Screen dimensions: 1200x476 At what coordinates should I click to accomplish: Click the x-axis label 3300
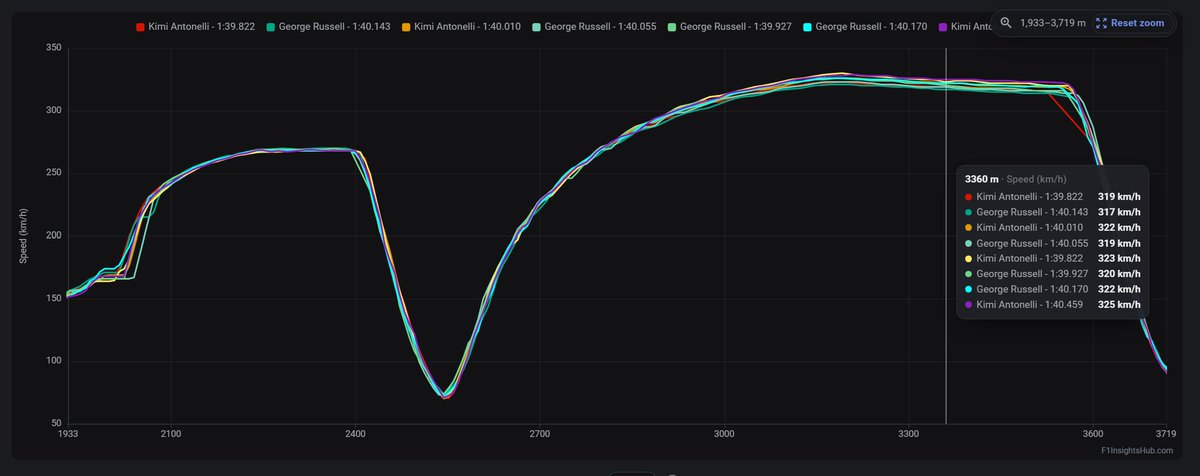pos(909,435)
